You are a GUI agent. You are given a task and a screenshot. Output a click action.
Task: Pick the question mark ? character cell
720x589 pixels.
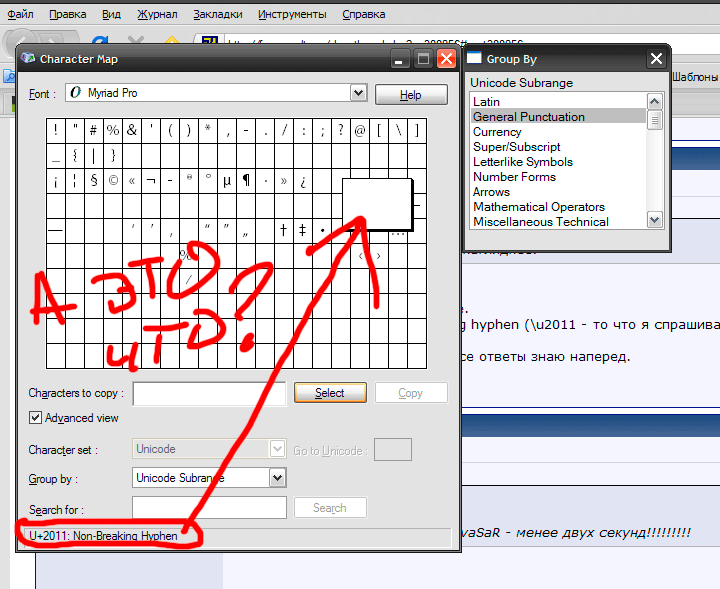click(341, 130)
